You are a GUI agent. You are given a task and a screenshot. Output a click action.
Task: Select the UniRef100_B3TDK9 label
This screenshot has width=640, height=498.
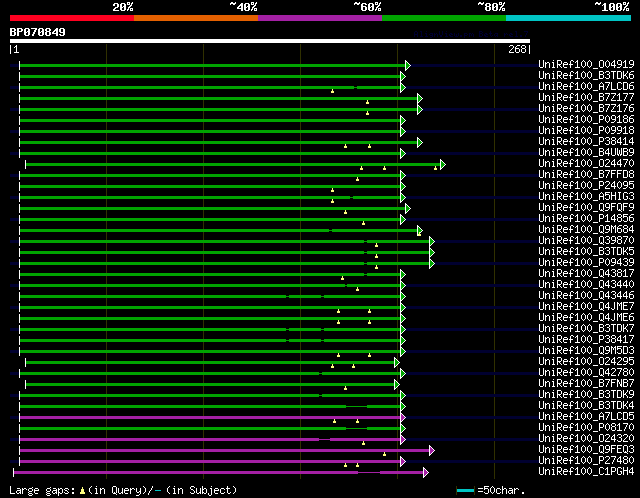[x=586, y=395]
